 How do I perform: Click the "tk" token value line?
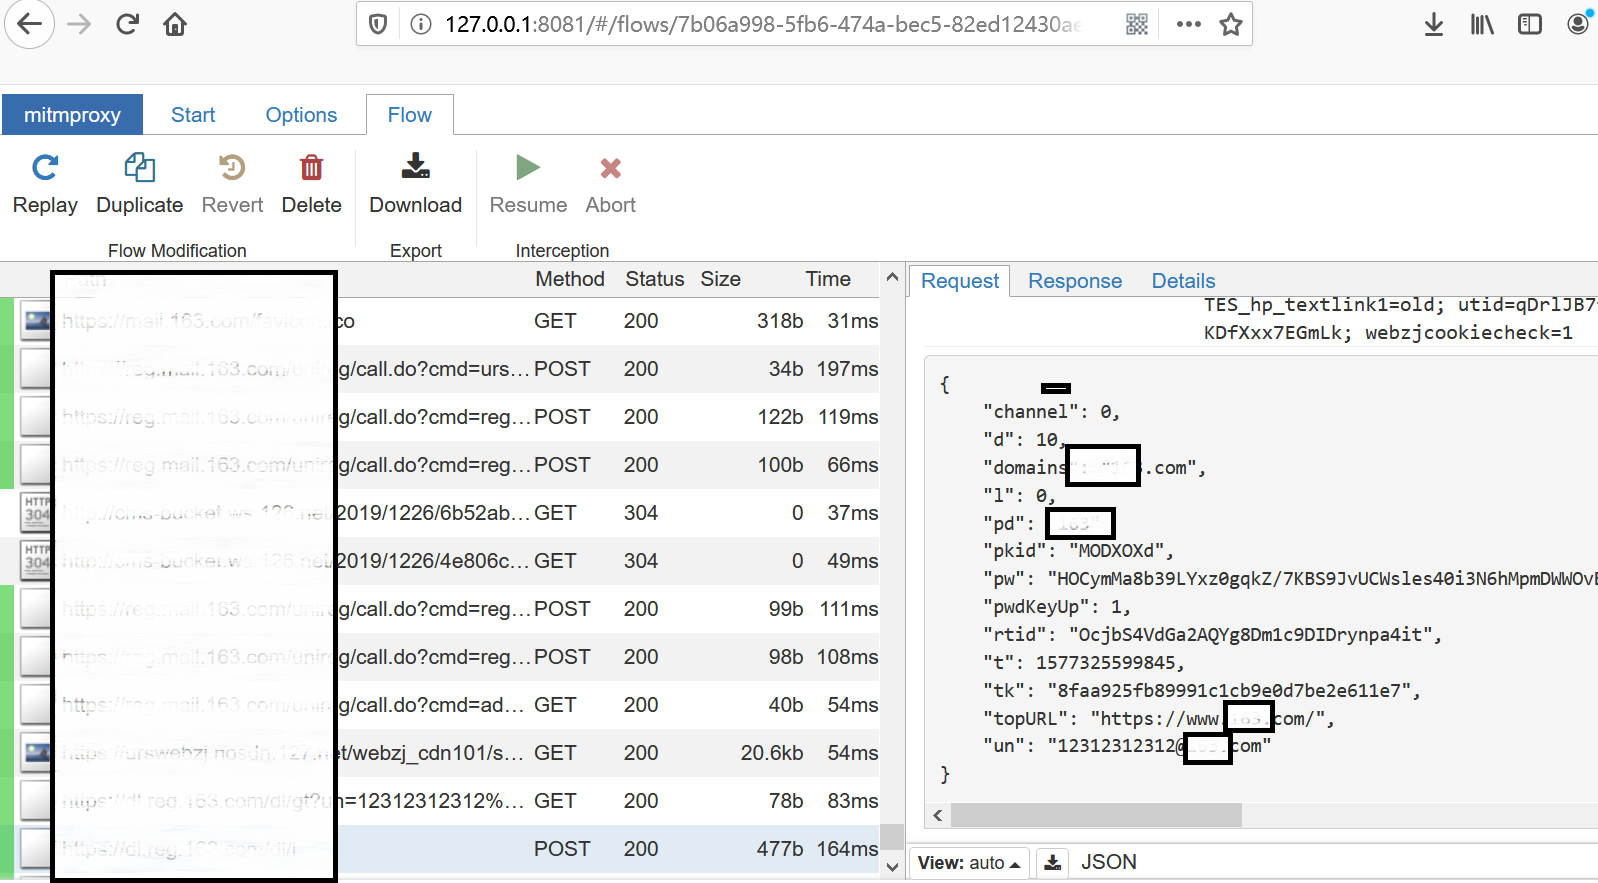tap(1201, 691)
